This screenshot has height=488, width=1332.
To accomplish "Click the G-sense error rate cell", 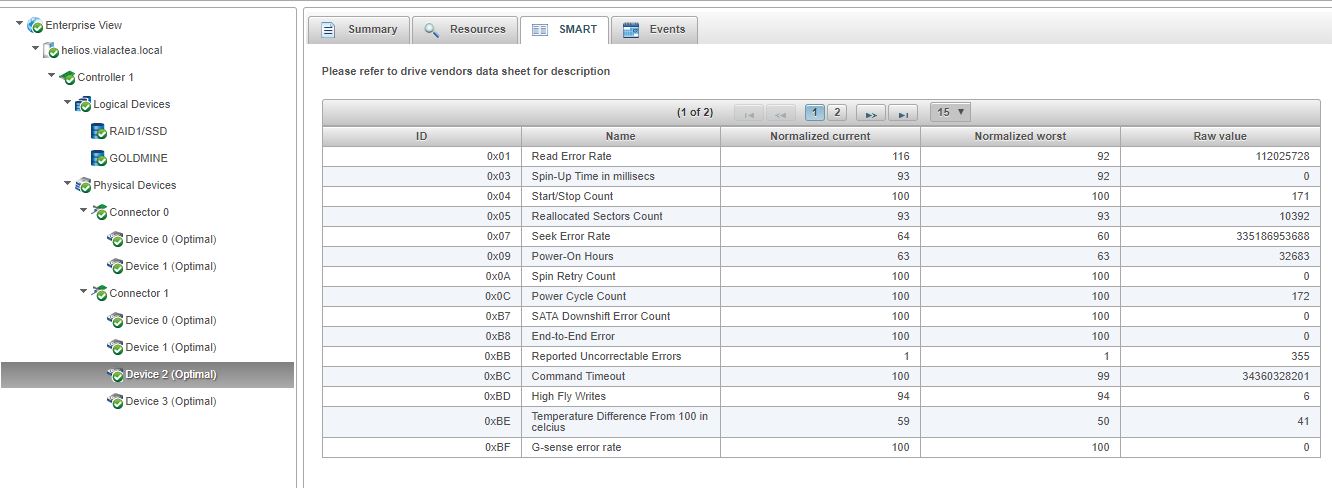I will pos(621,447).
